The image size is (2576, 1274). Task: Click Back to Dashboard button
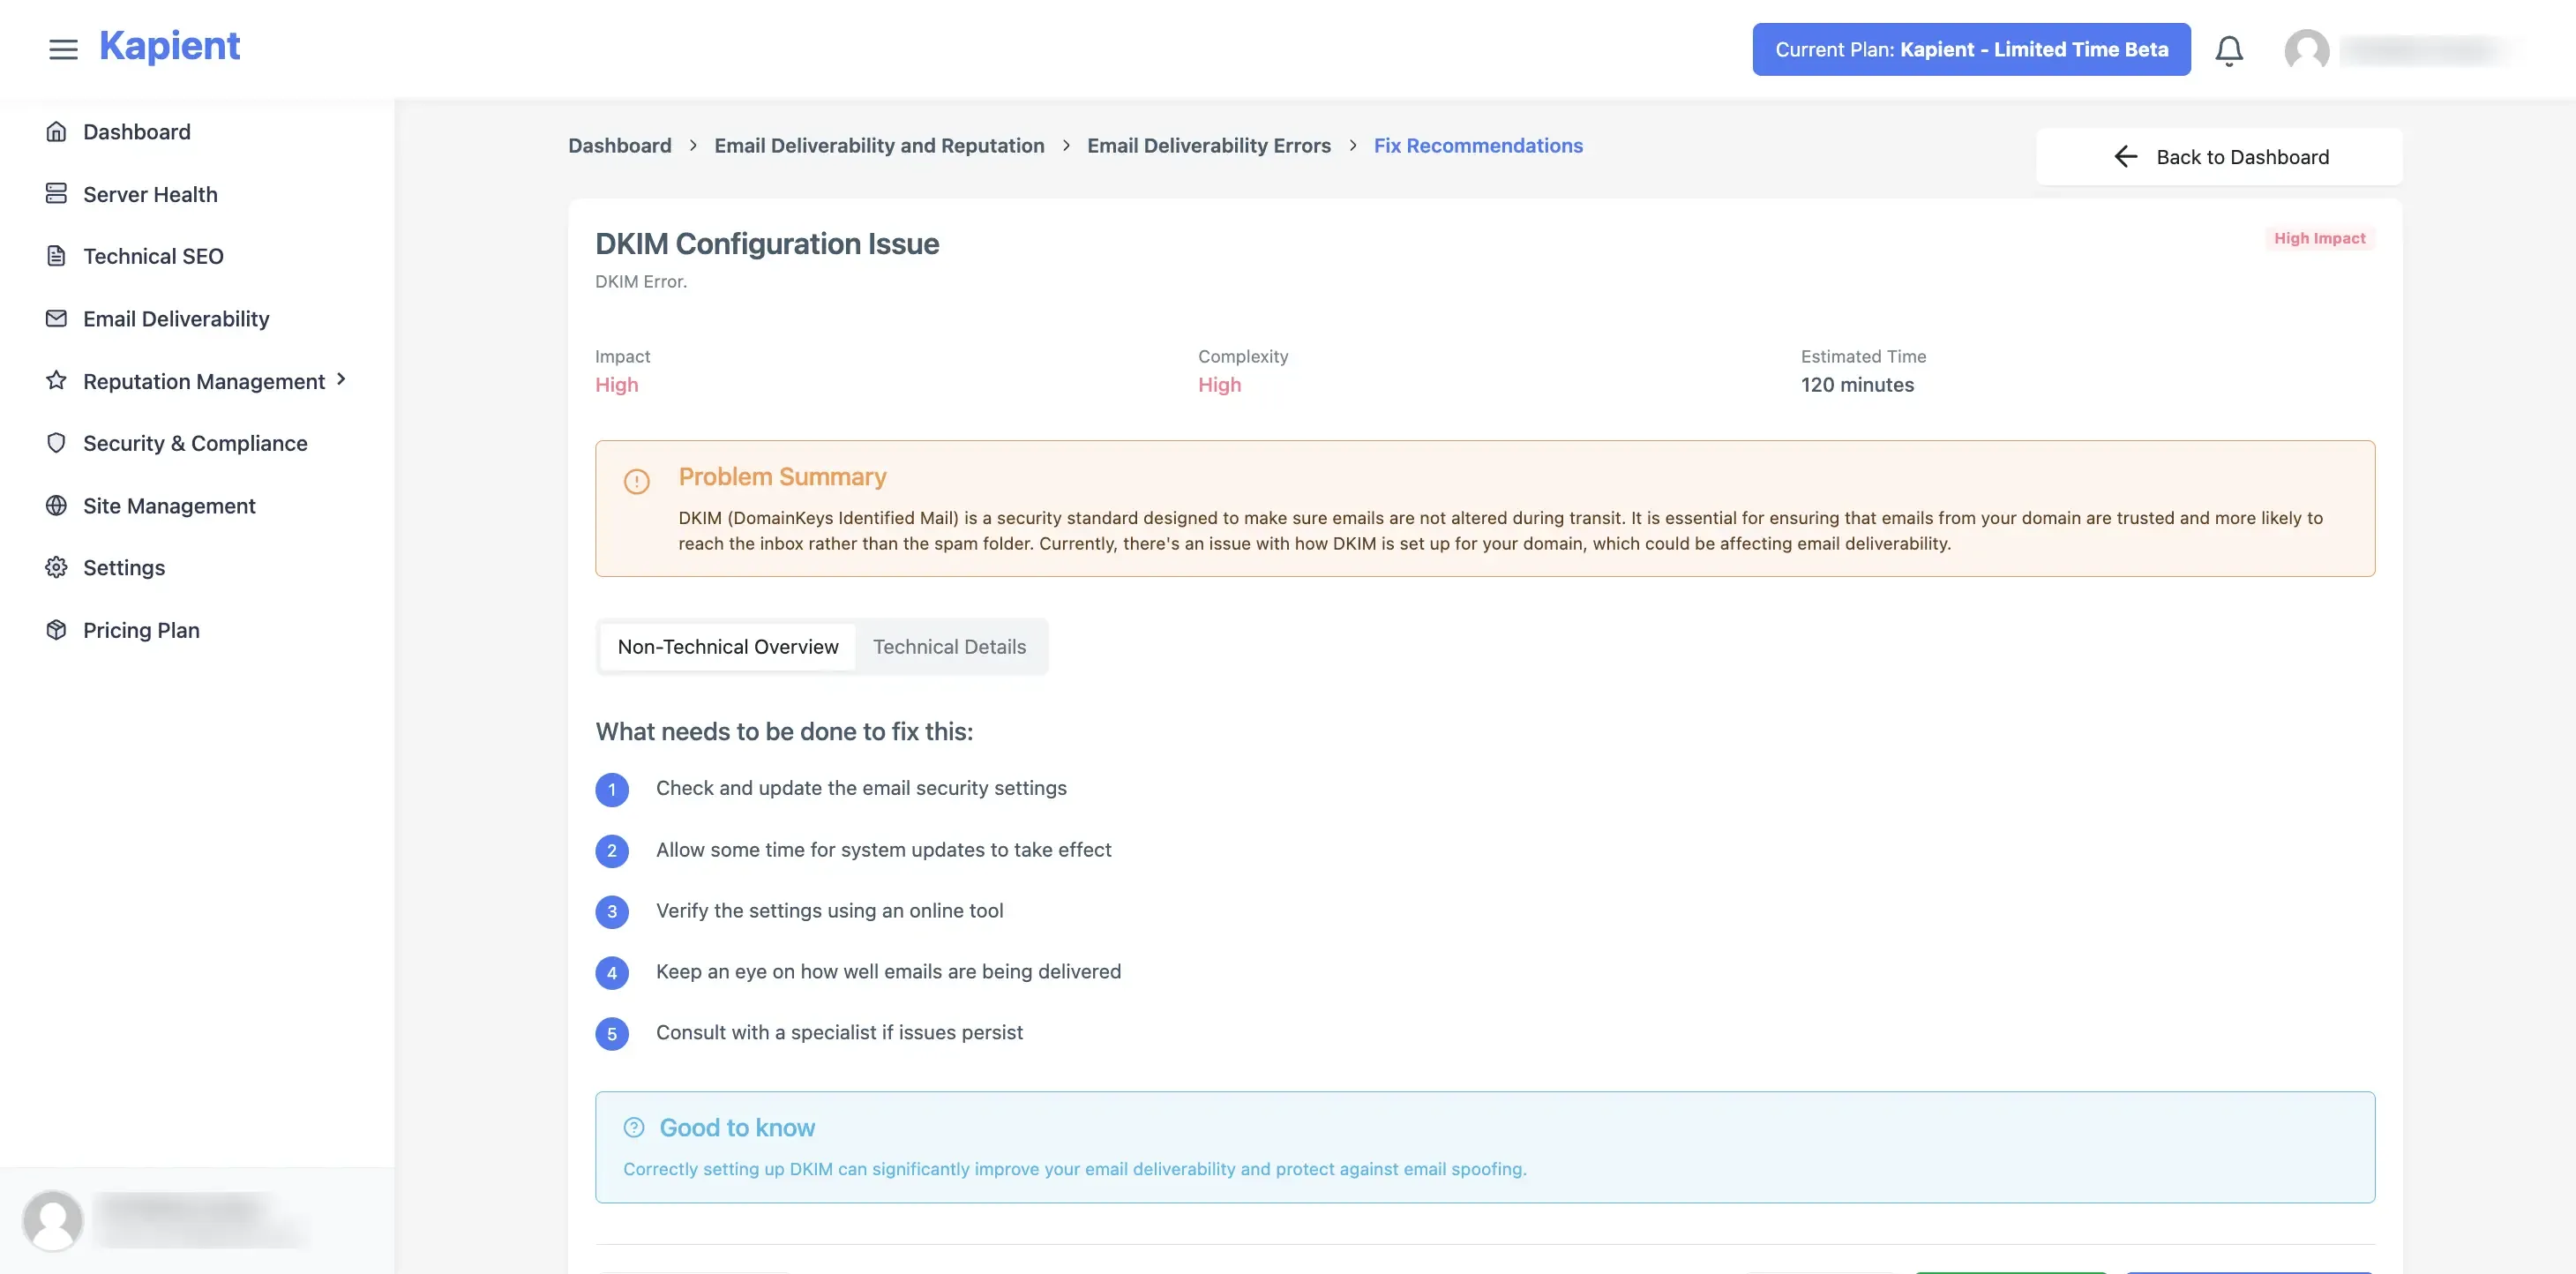point(2219,157)
